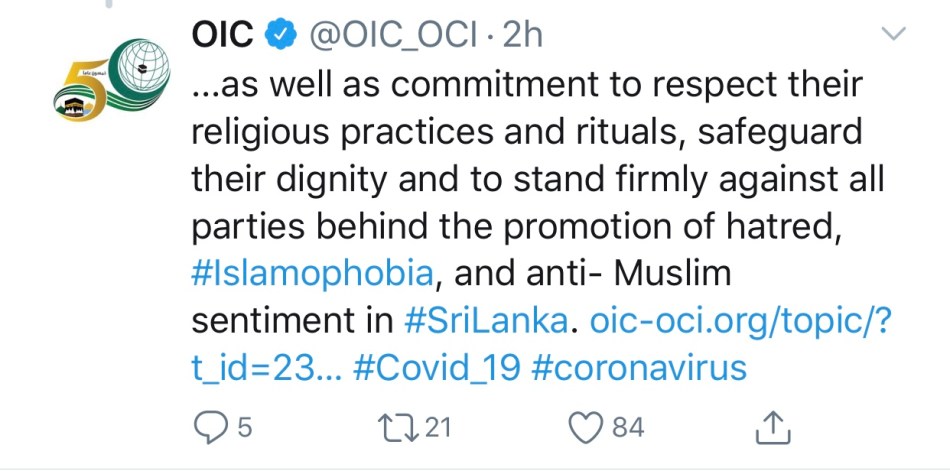The image size is (950, 471).
Task: Open the tweet options chevron menu
Action: [x=893, y=35]
